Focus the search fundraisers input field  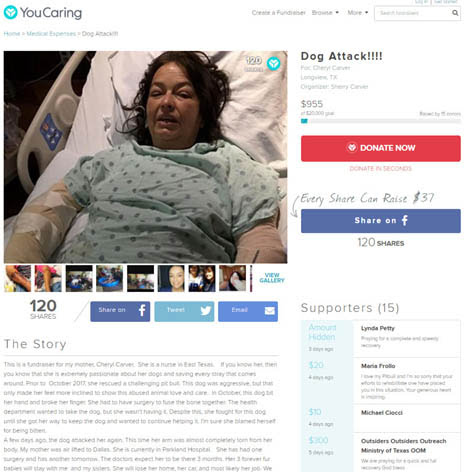coord(413,13)
